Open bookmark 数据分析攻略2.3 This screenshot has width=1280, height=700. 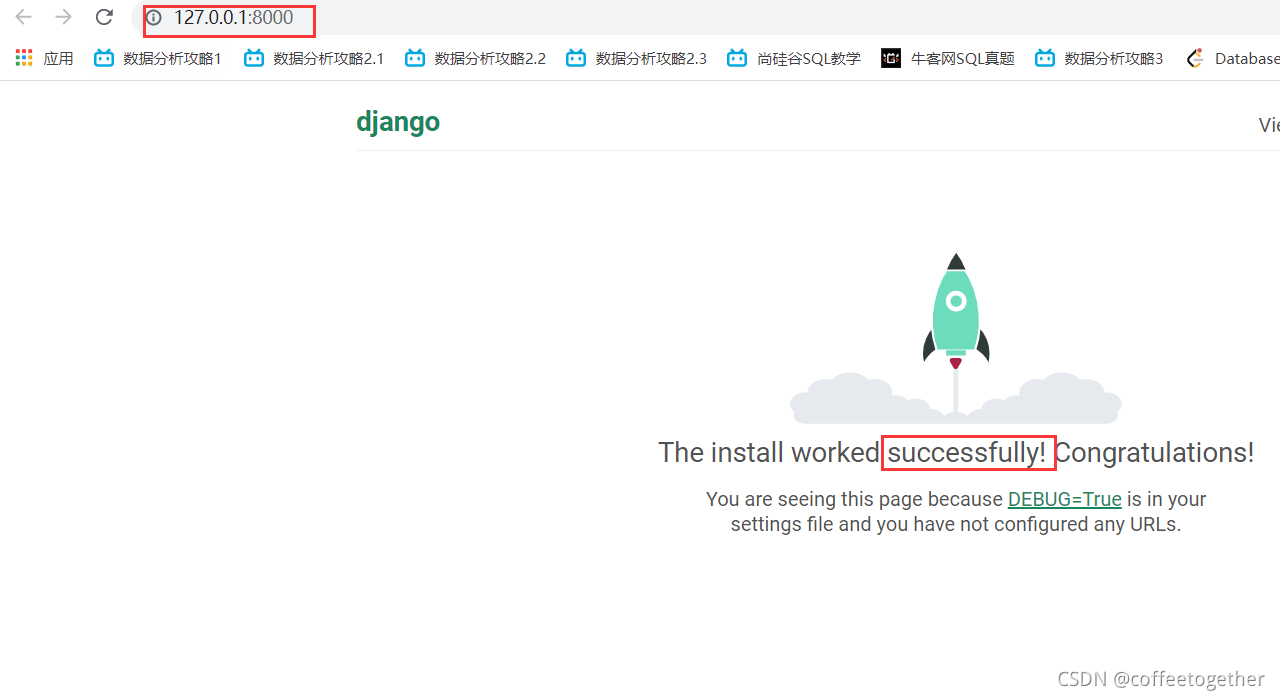click(636, 58)
